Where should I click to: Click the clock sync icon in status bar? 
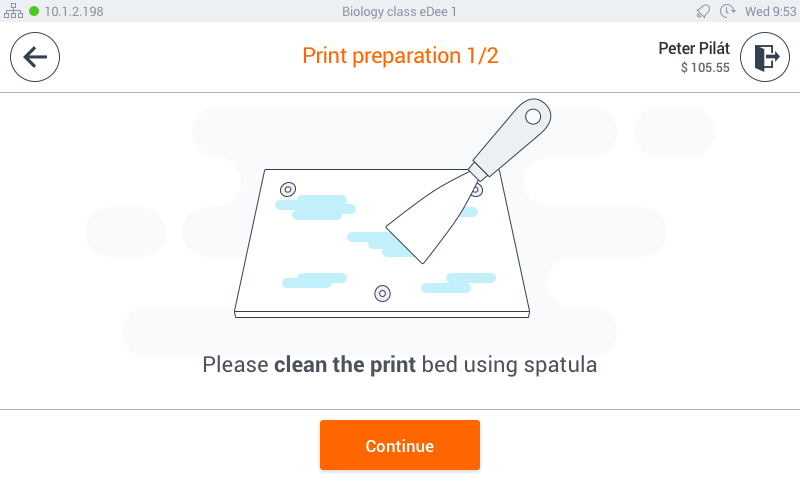727,11
